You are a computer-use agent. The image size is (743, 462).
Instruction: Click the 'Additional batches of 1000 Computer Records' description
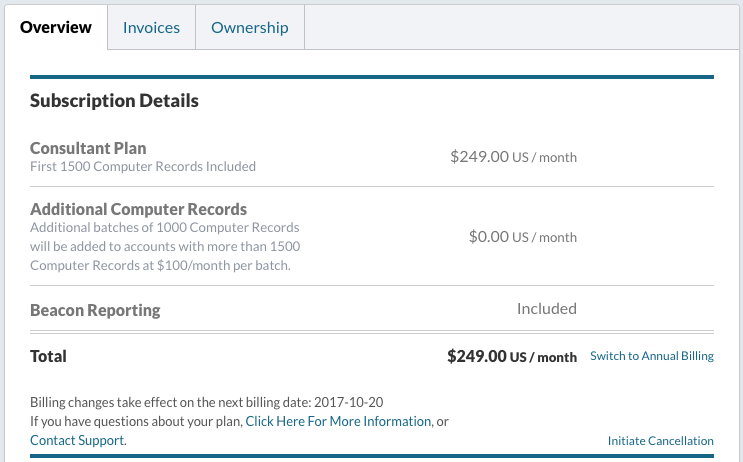click(165, 246)
